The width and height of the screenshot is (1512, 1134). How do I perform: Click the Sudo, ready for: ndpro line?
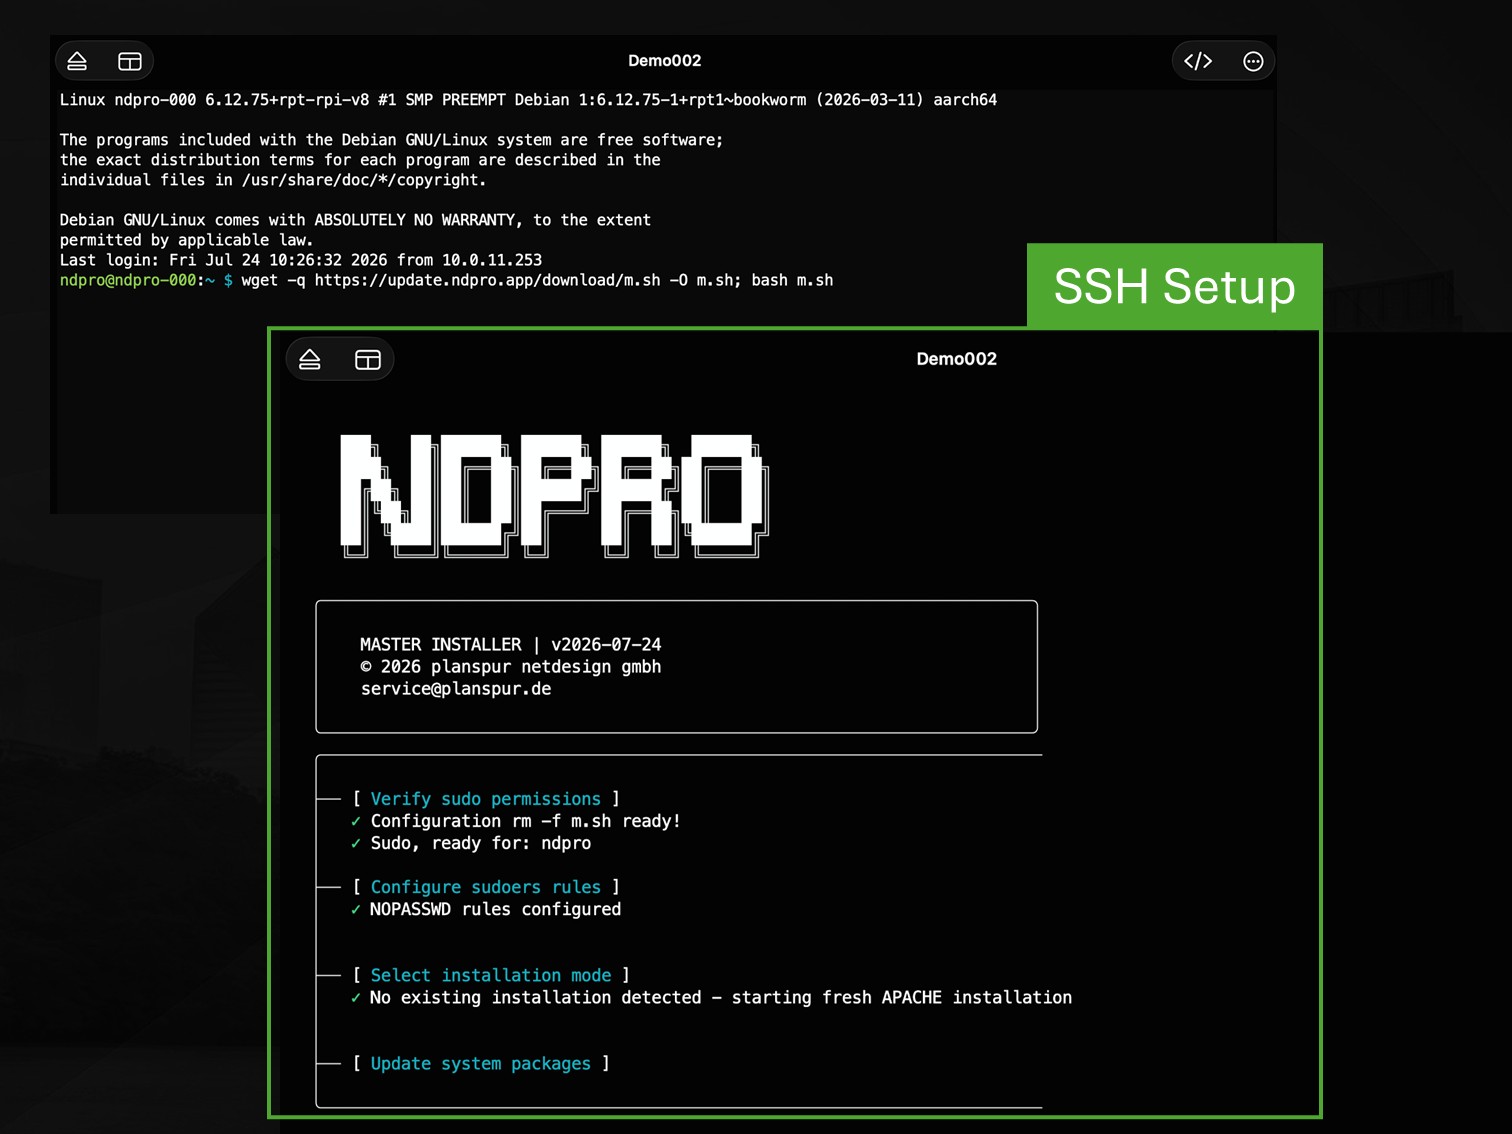471,843
